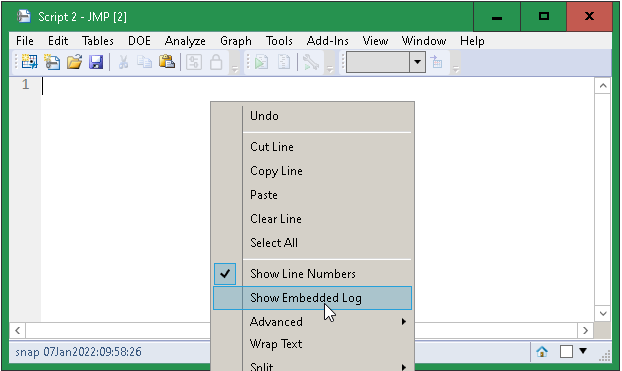Click horizontal scrollbar left arrow
This screenshot has height=371, width=622.
18,330
